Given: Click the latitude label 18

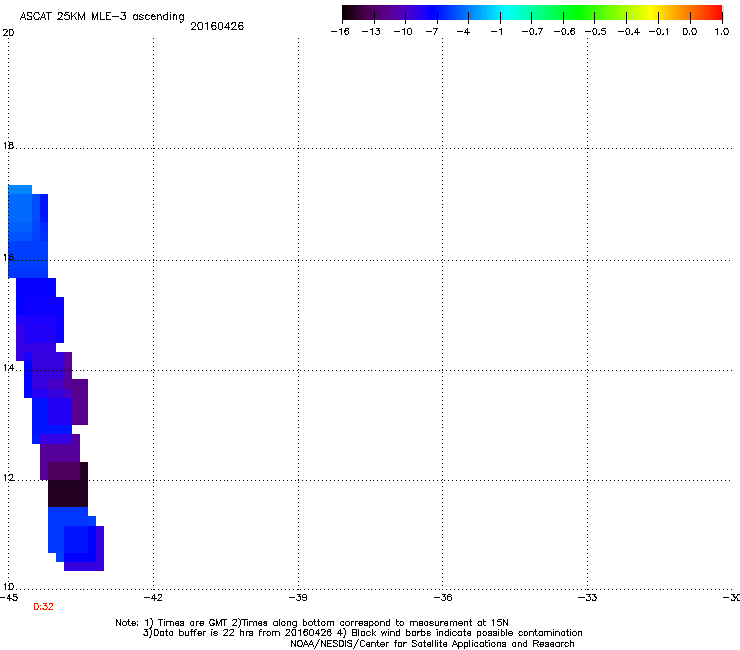Looking at the screenshot, I should (x=8, y=145).
